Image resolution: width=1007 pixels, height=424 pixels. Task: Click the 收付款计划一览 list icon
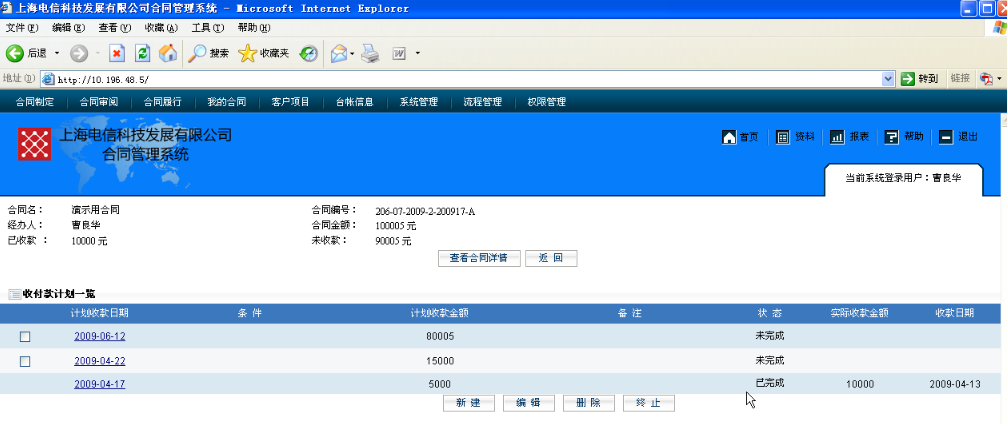(x=14, y=294)
